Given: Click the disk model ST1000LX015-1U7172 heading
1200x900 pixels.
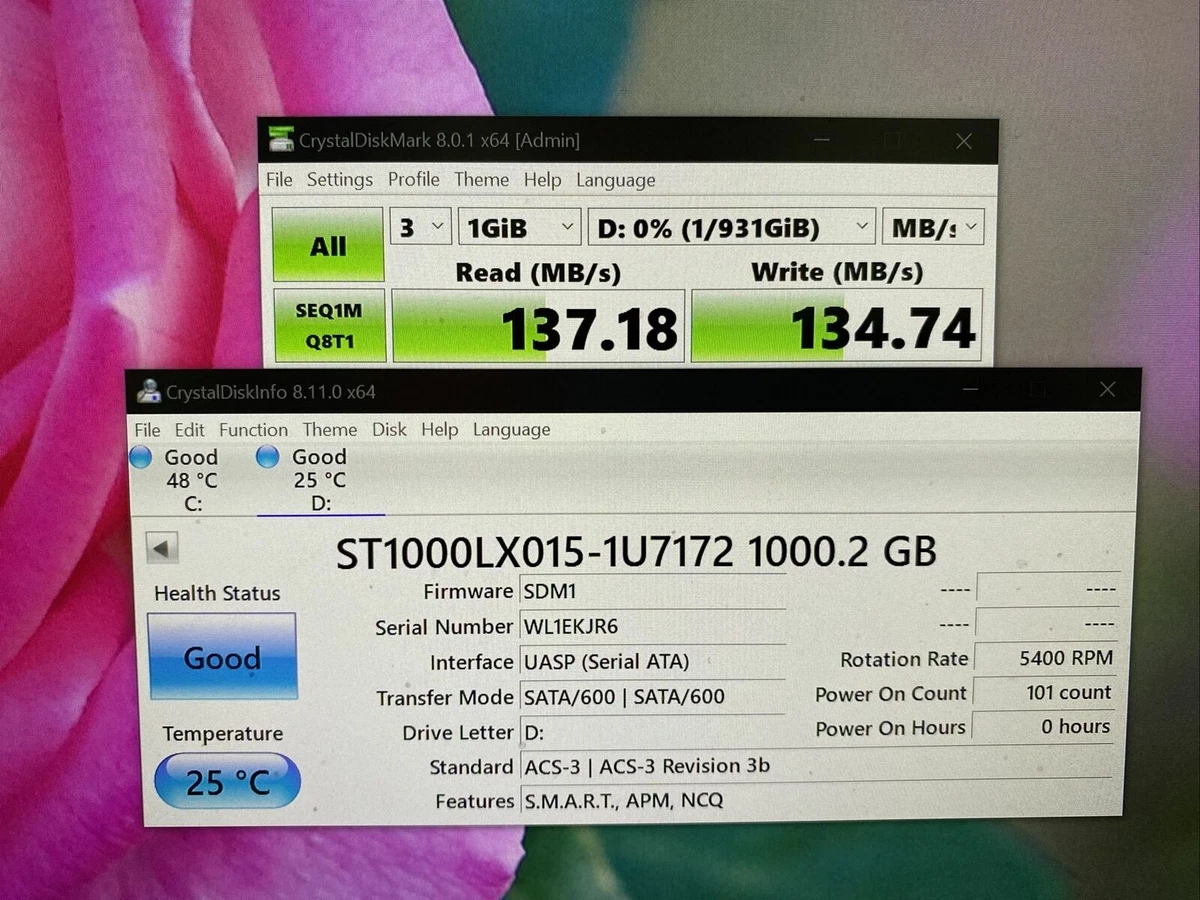Looking at the screenshot, I should coord(635,552).
